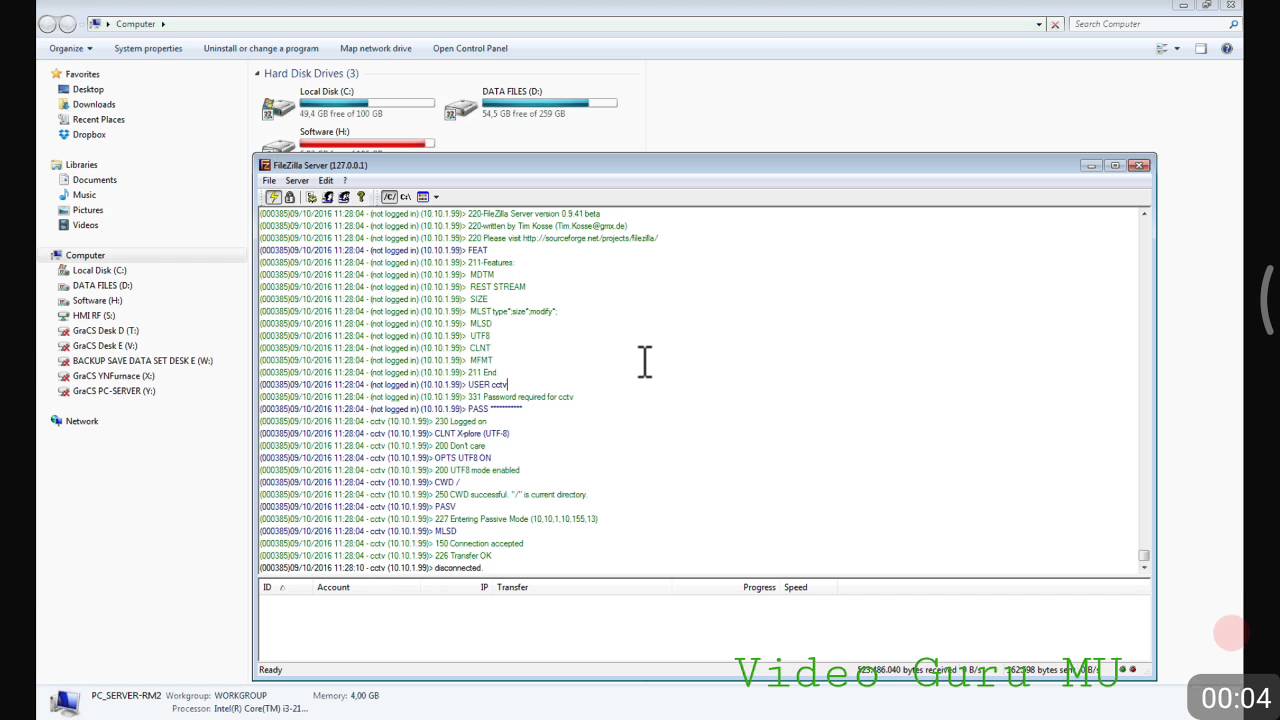Click log scrollbar up arrow
This screenshot has height=720, width=1280.
(1144, 214)
